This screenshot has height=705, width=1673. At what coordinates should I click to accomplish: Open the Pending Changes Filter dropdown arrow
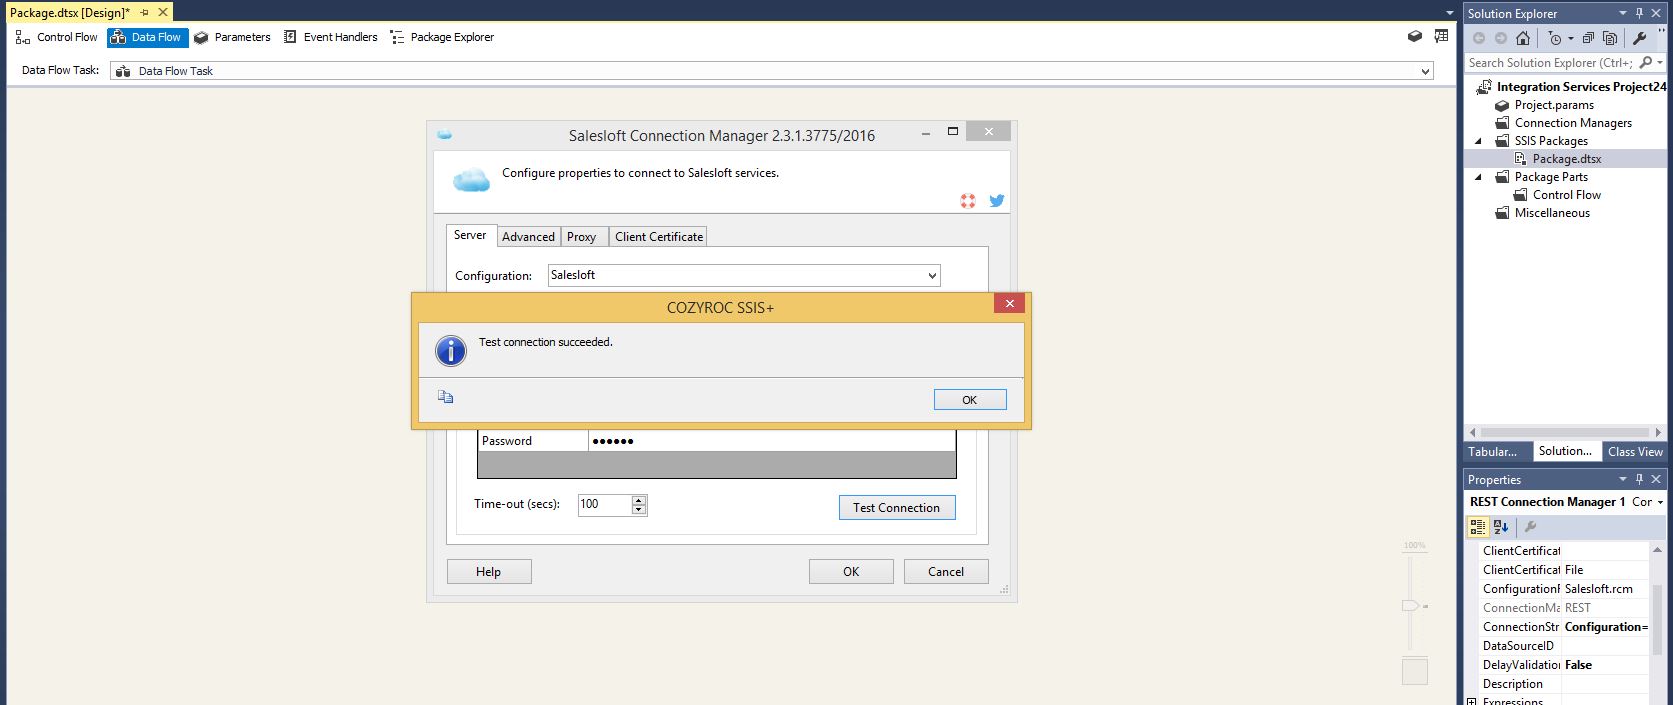pos(1570,38)
